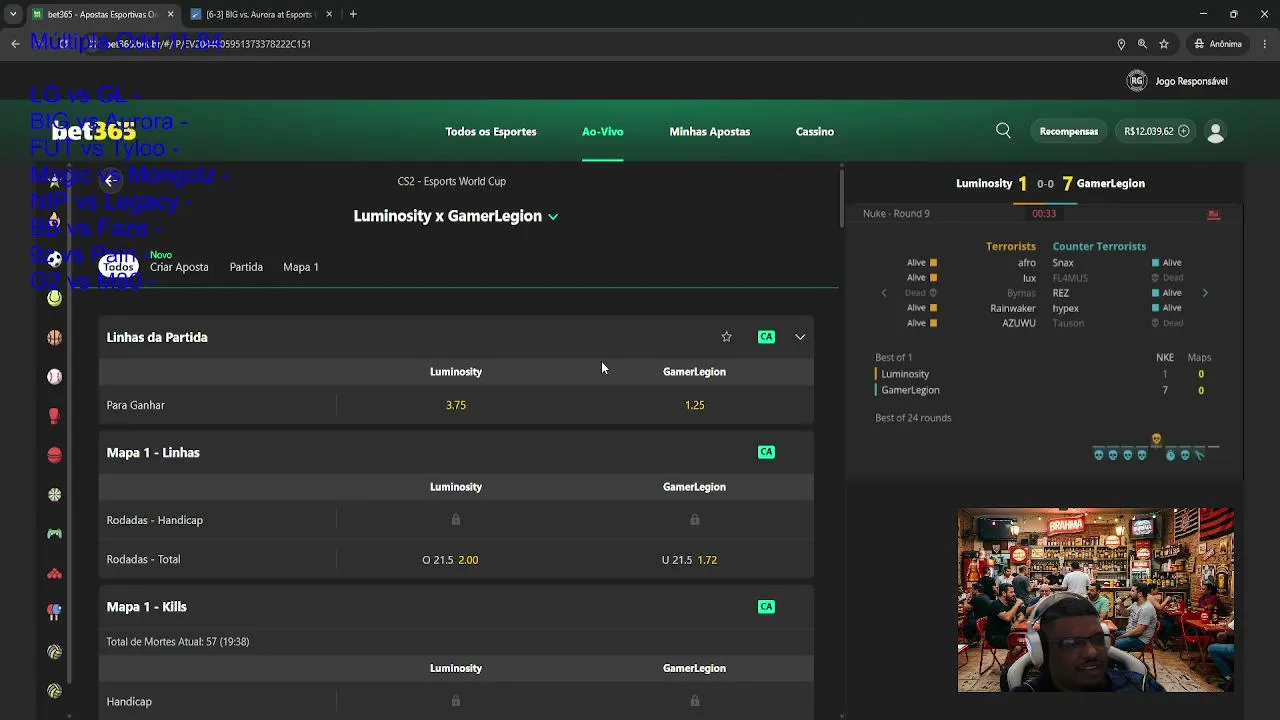Viewport: 1280px width, 720px height.
Task: Click the browser back arrow
Action: (x=15, y=44)
